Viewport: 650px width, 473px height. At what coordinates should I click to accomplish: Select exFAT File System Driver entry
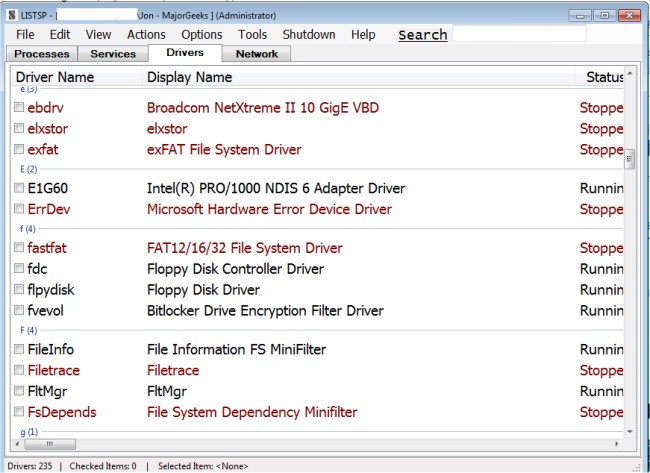(x=224, y=150)
